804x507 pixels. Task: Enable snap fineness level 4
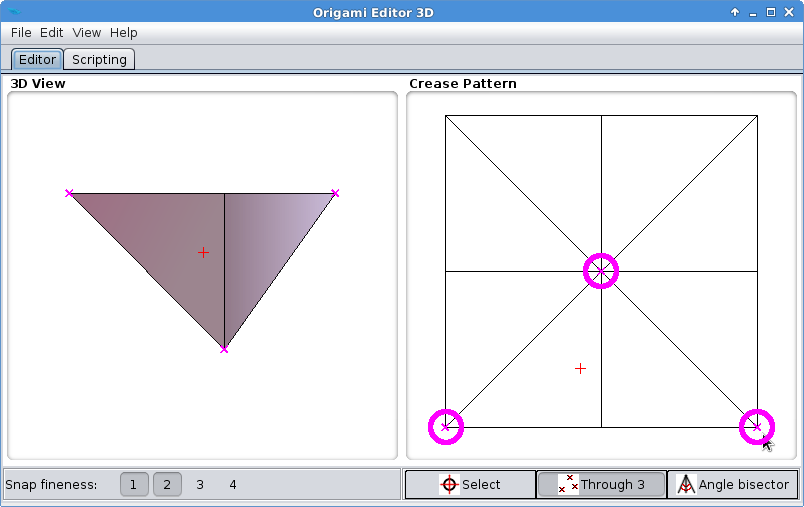pyautogui.click(x=233, y=485)
